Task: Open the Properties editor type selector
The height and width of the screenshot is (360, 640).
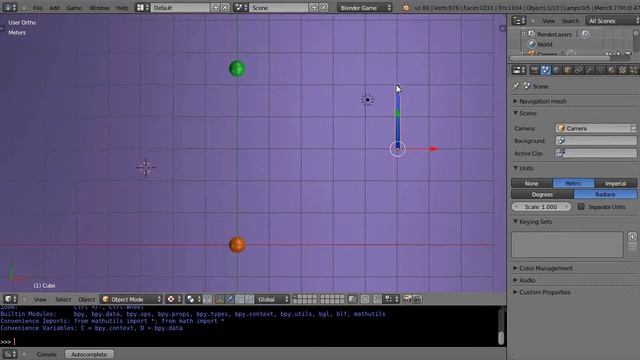Action: click(519, 70)
